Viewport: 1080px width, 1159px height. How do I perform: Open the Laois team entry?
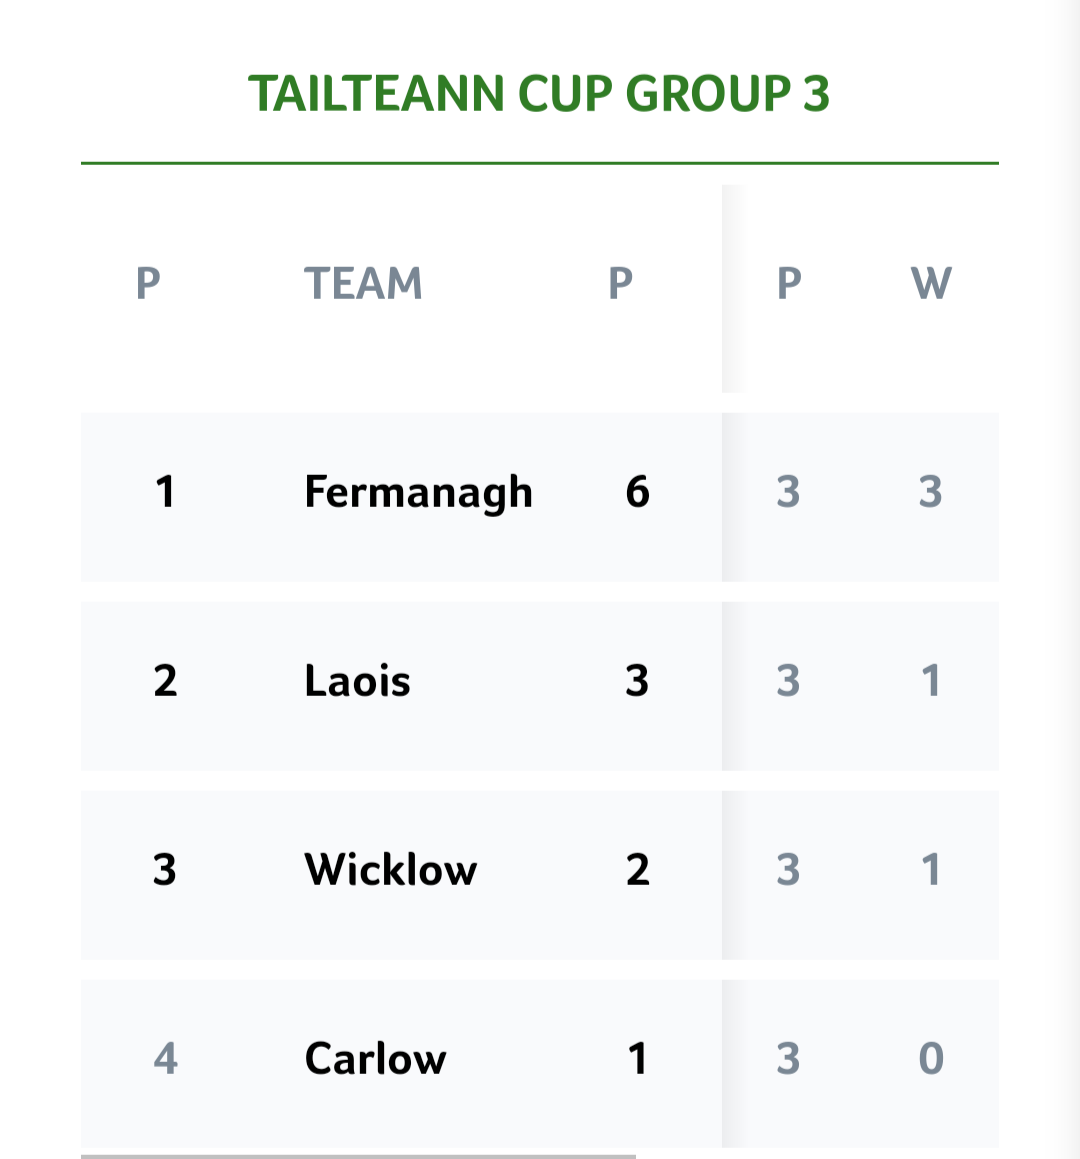coord(357,681)
